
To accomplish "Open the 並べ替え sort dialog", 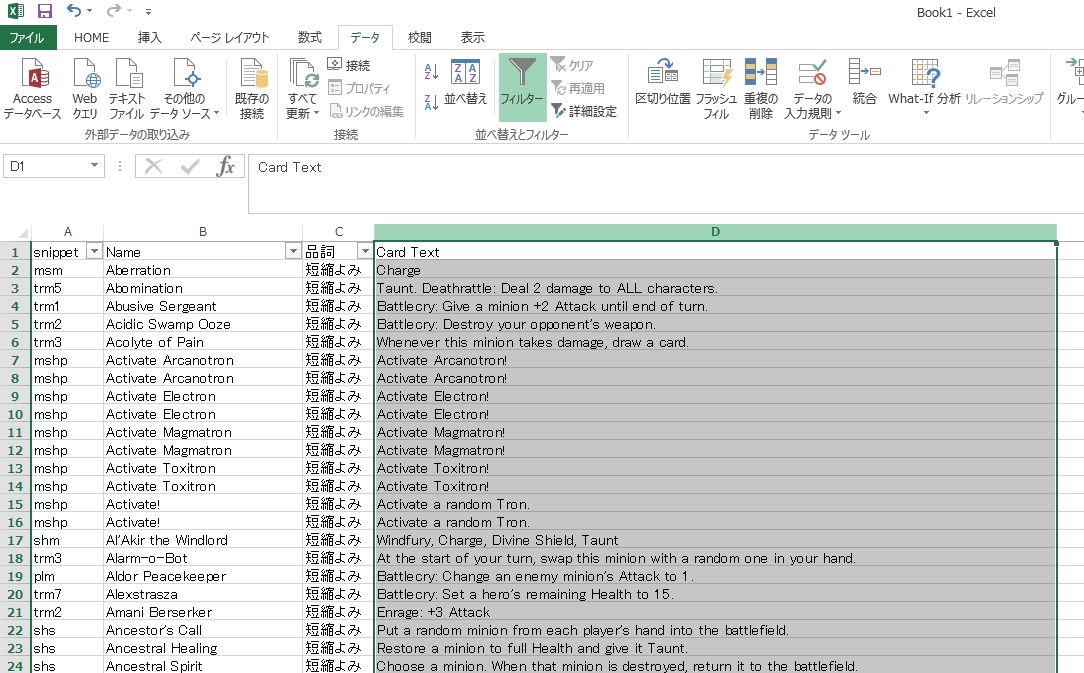I will pyautogui.click(x=465, y=83).
